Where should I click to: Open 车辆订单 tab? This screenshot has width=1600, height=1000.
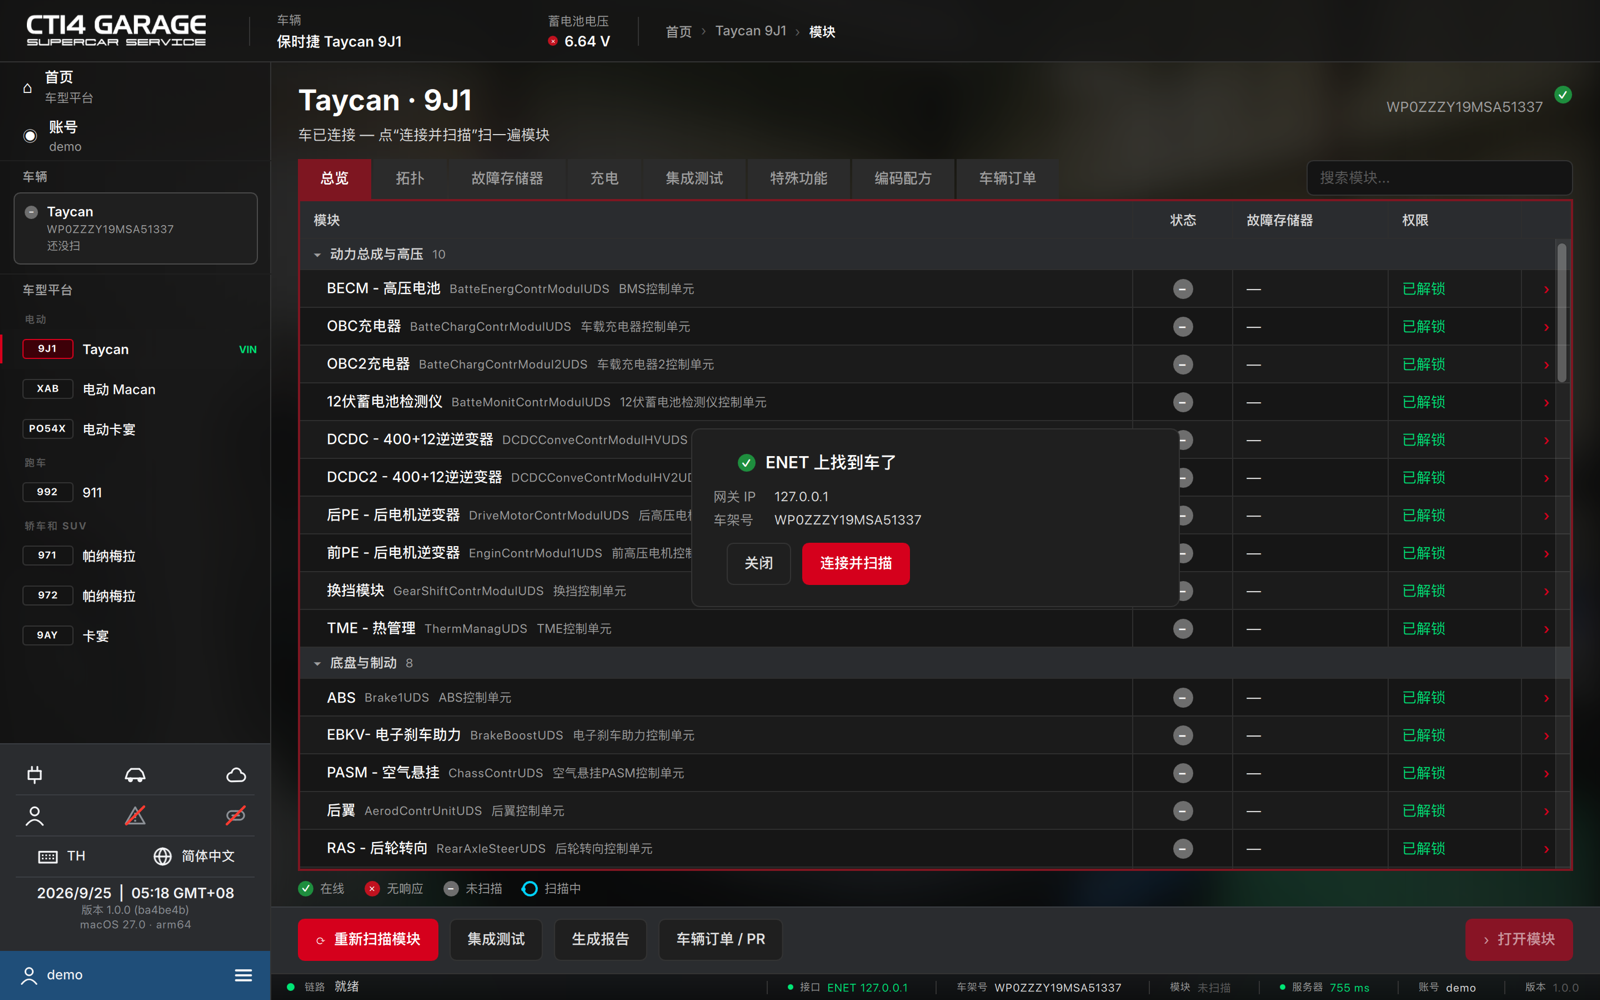[x=1007, y=178]
